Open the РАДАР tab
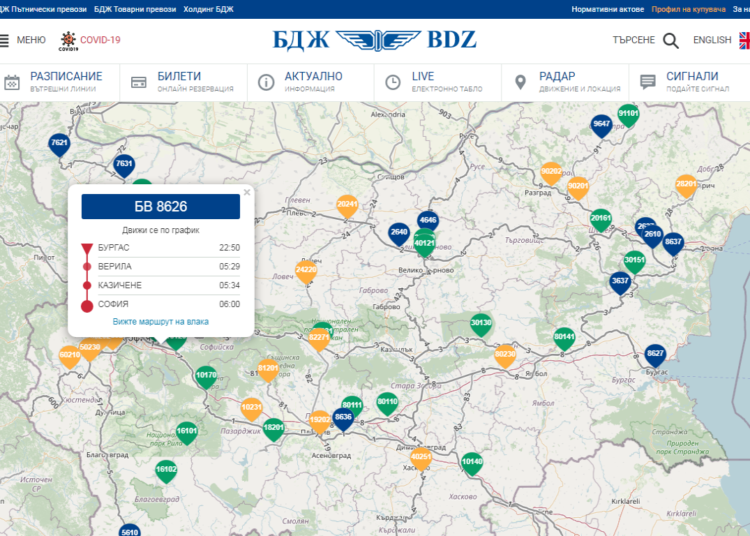 pyautogui.click(x=565, y=82)
